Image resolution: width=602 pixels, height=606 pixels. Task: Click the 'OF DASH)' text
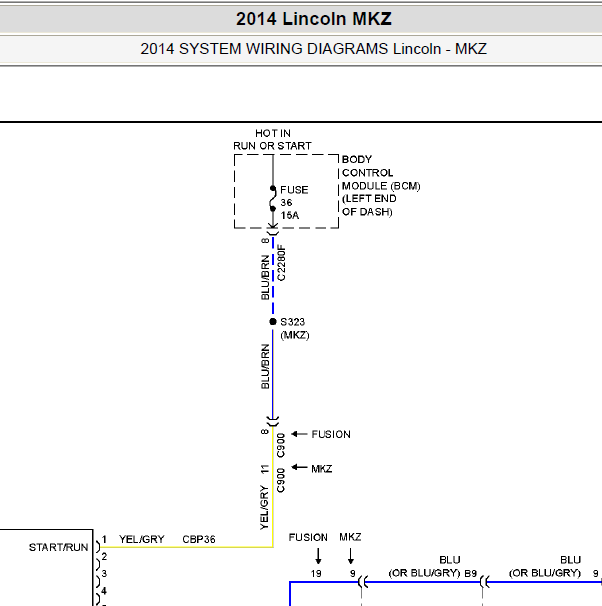pos(367,212)
